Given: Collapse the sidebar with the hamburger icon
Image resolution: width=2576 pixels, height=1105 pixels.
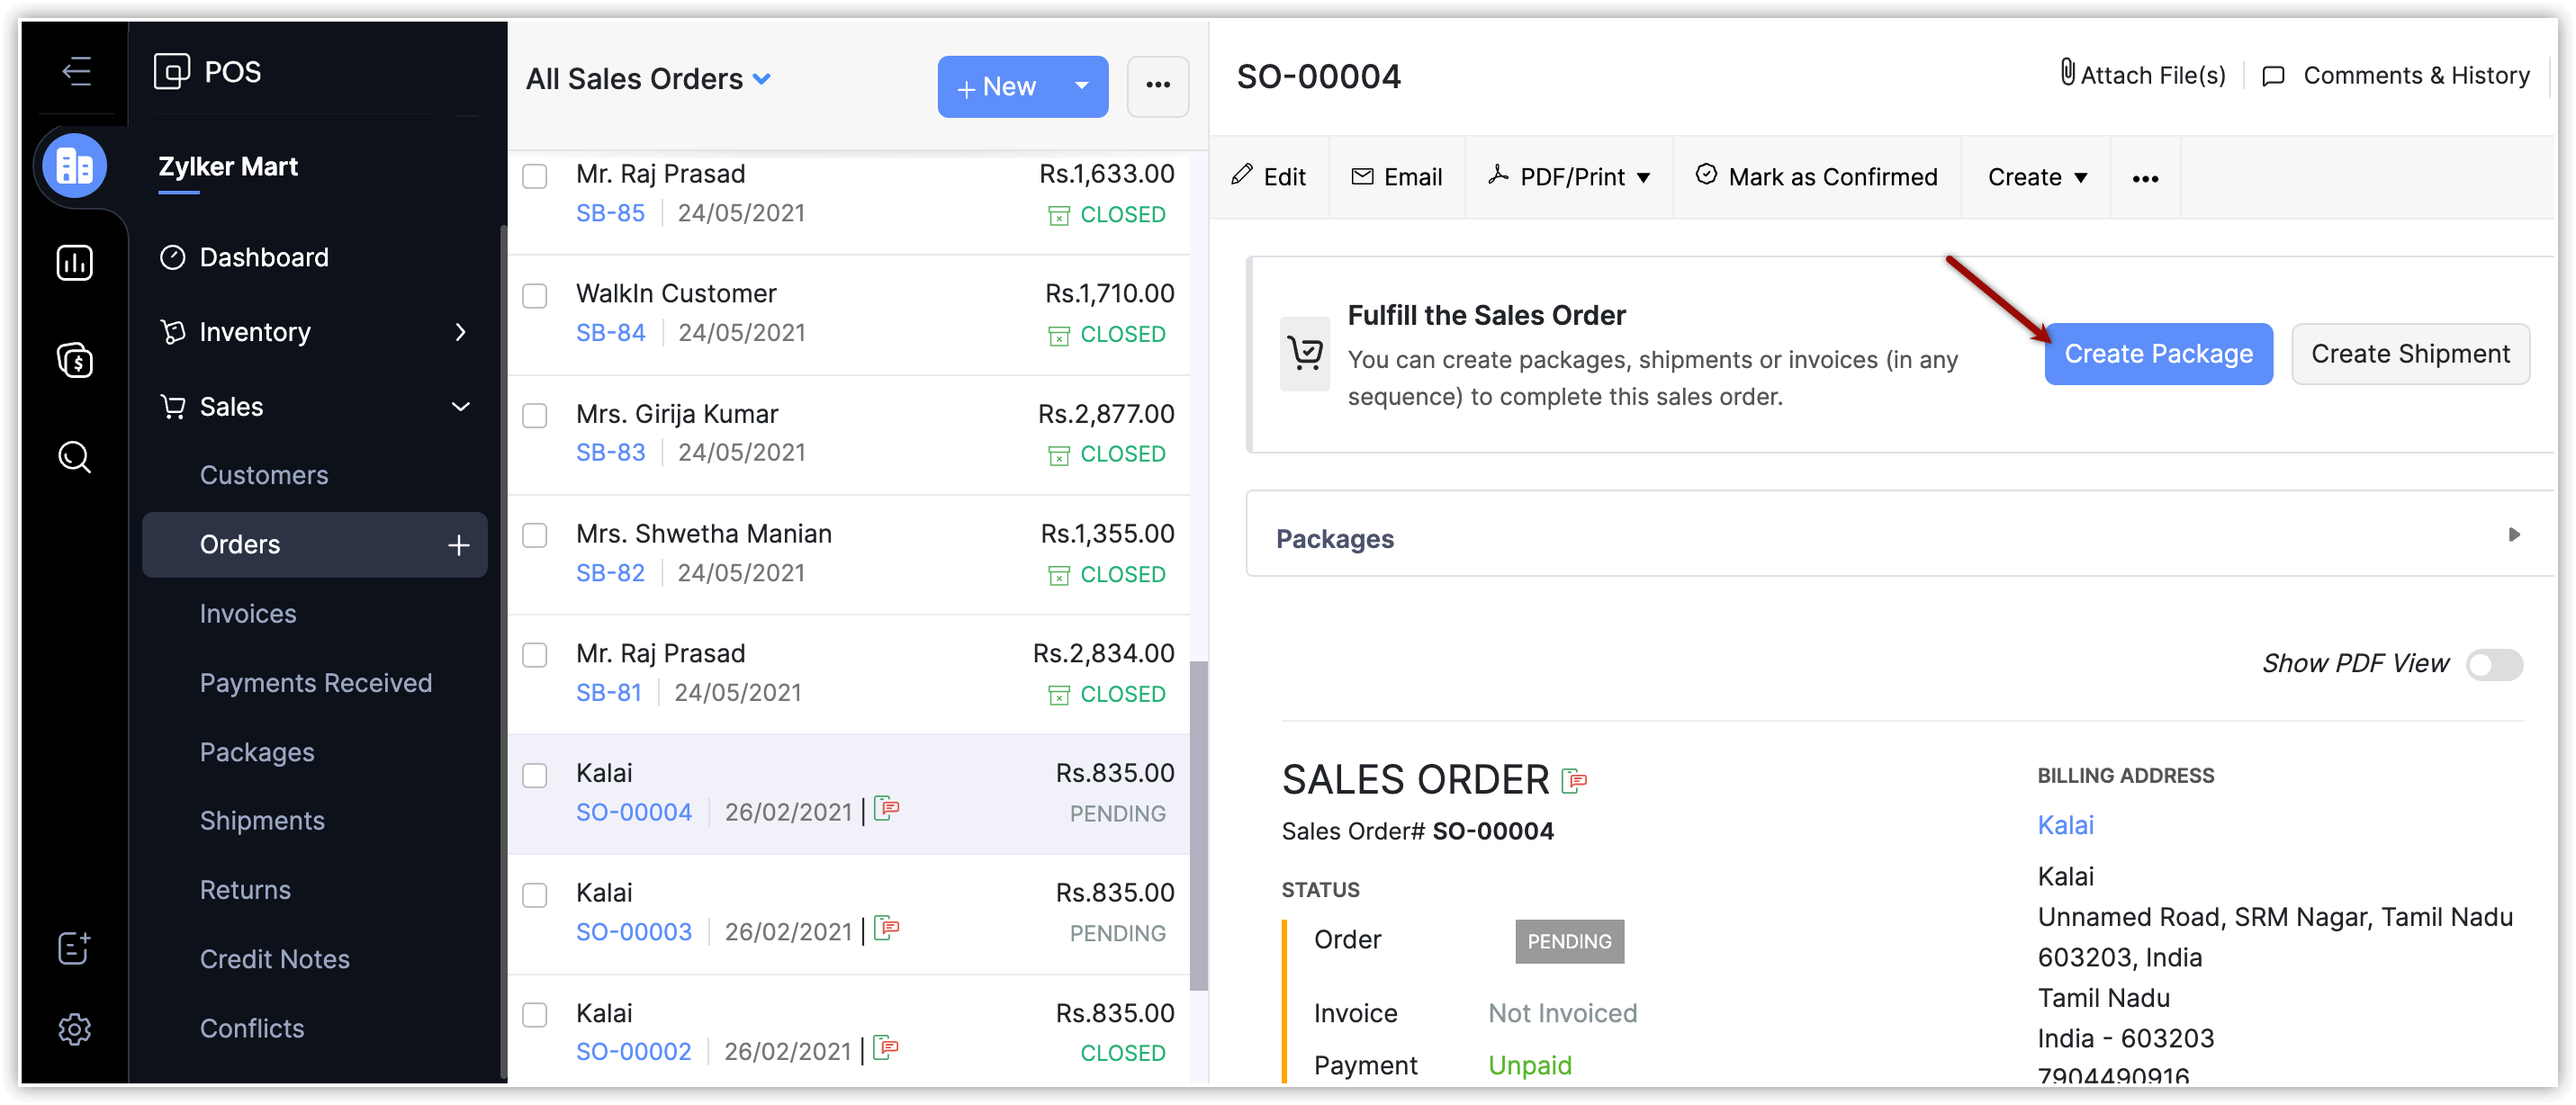Looking at the screenshot, I should [x=76, y=71].
